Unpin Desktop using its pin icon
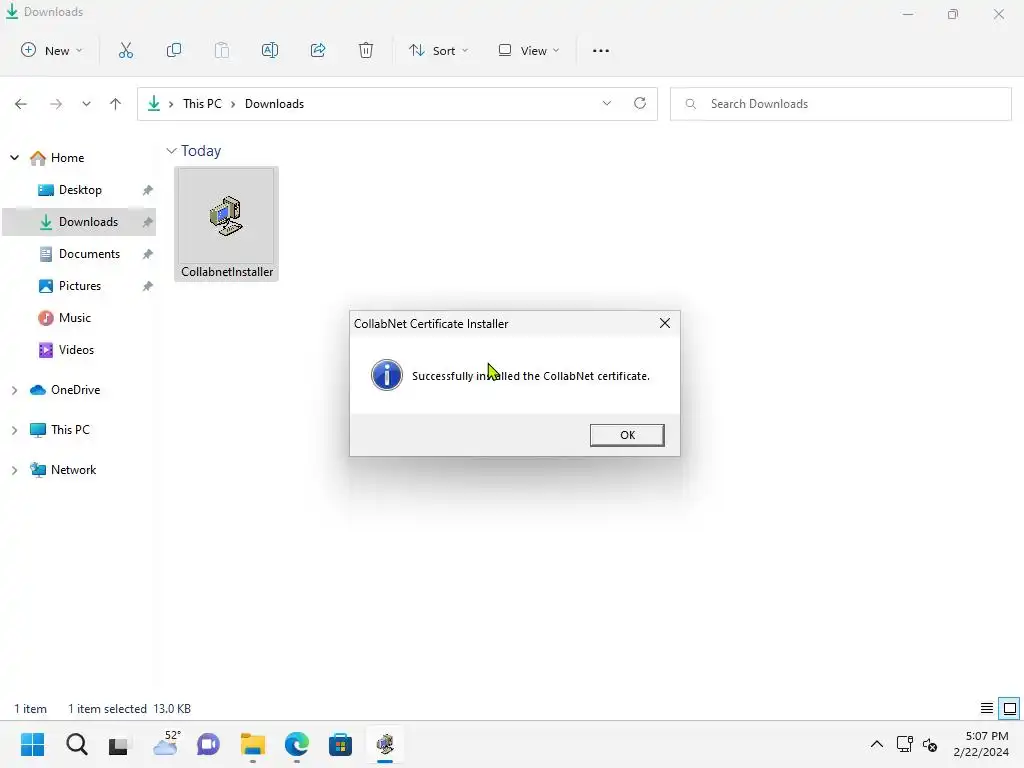The width and height of the screenshot is (1024, 768). 148,190
